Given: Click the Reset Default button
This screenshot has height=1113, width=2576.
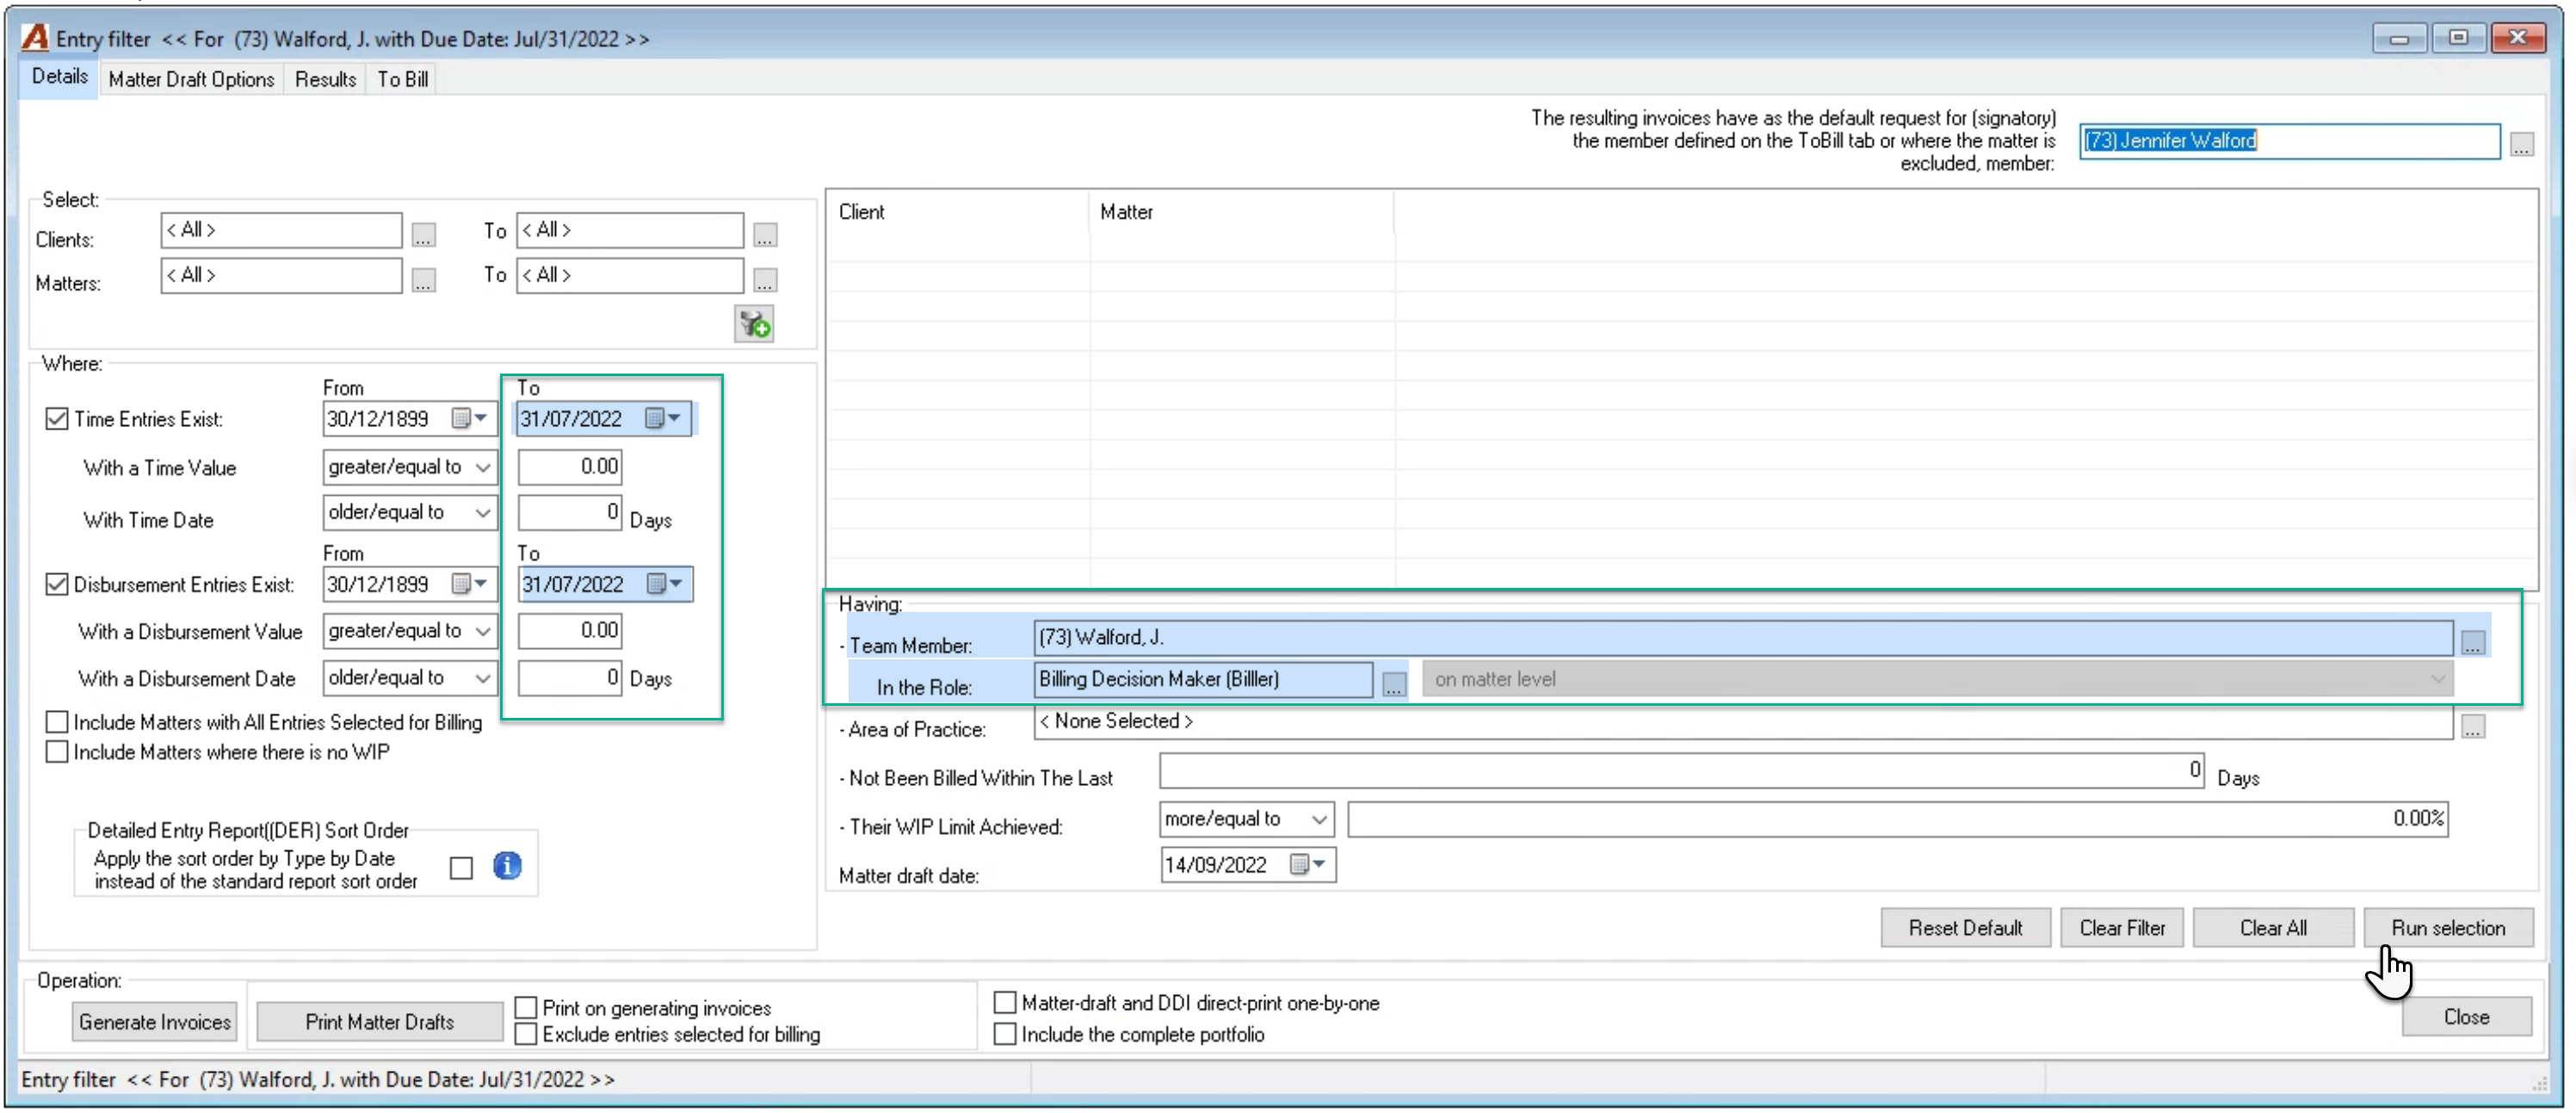Looking at the screenshot, I should 1965,928.
